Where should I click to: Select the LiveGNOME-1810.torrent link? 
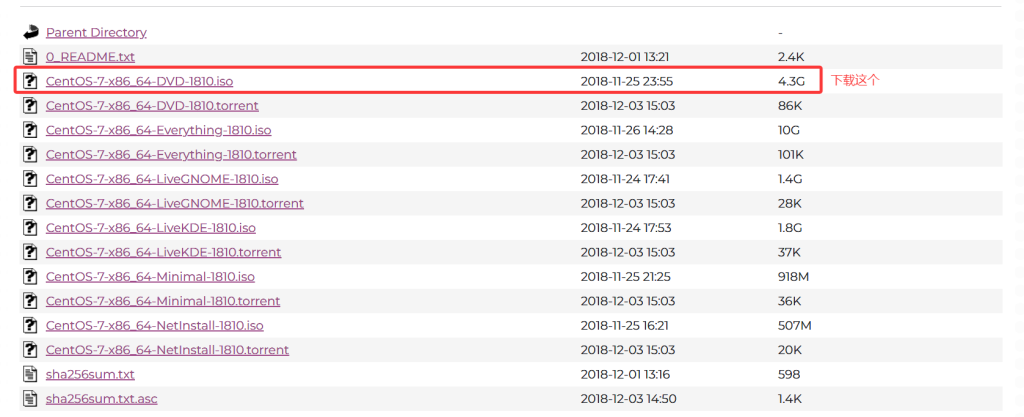click(174, 203)
